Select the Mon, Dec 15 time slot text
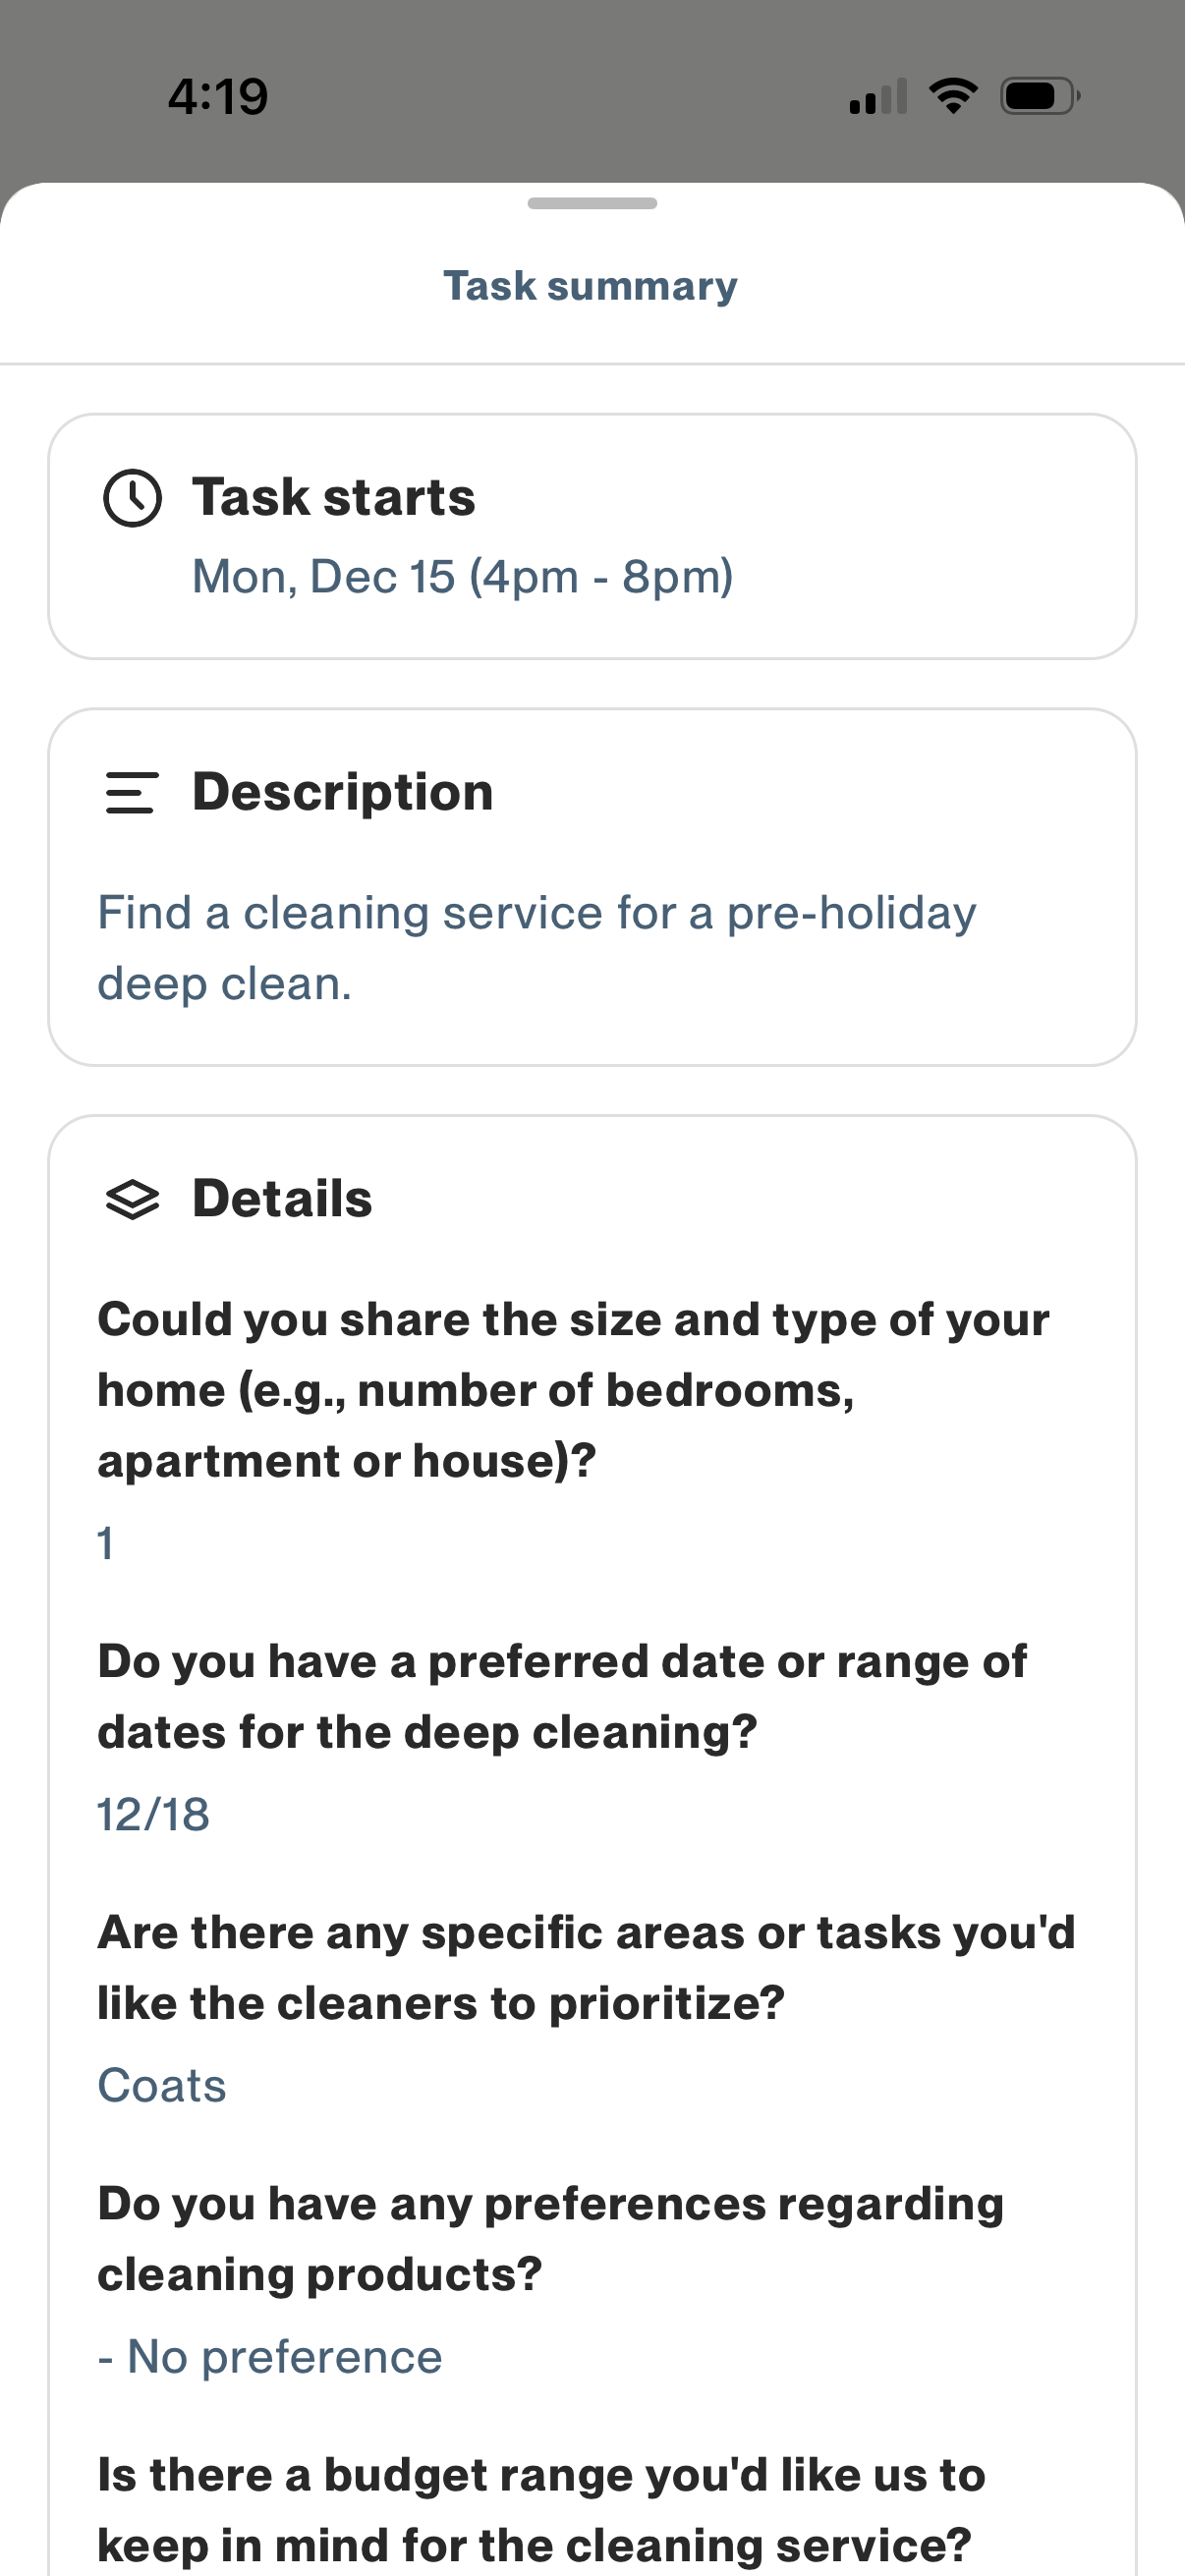 pos(463,577)
